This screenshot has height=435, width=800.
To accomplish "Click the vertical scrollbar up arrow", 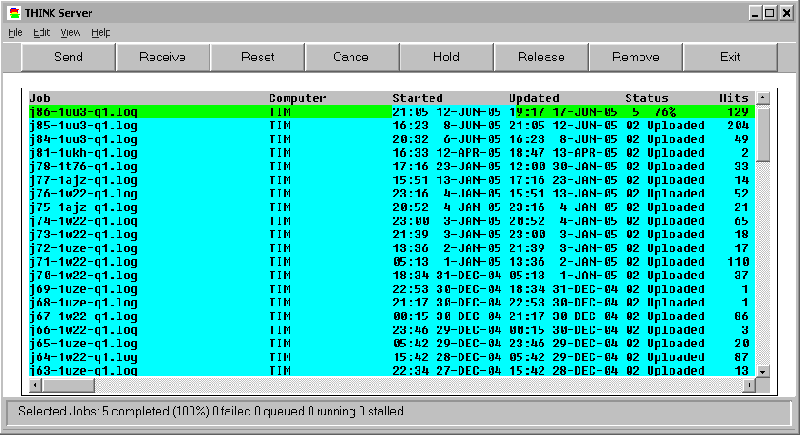I will pos(763,98).
